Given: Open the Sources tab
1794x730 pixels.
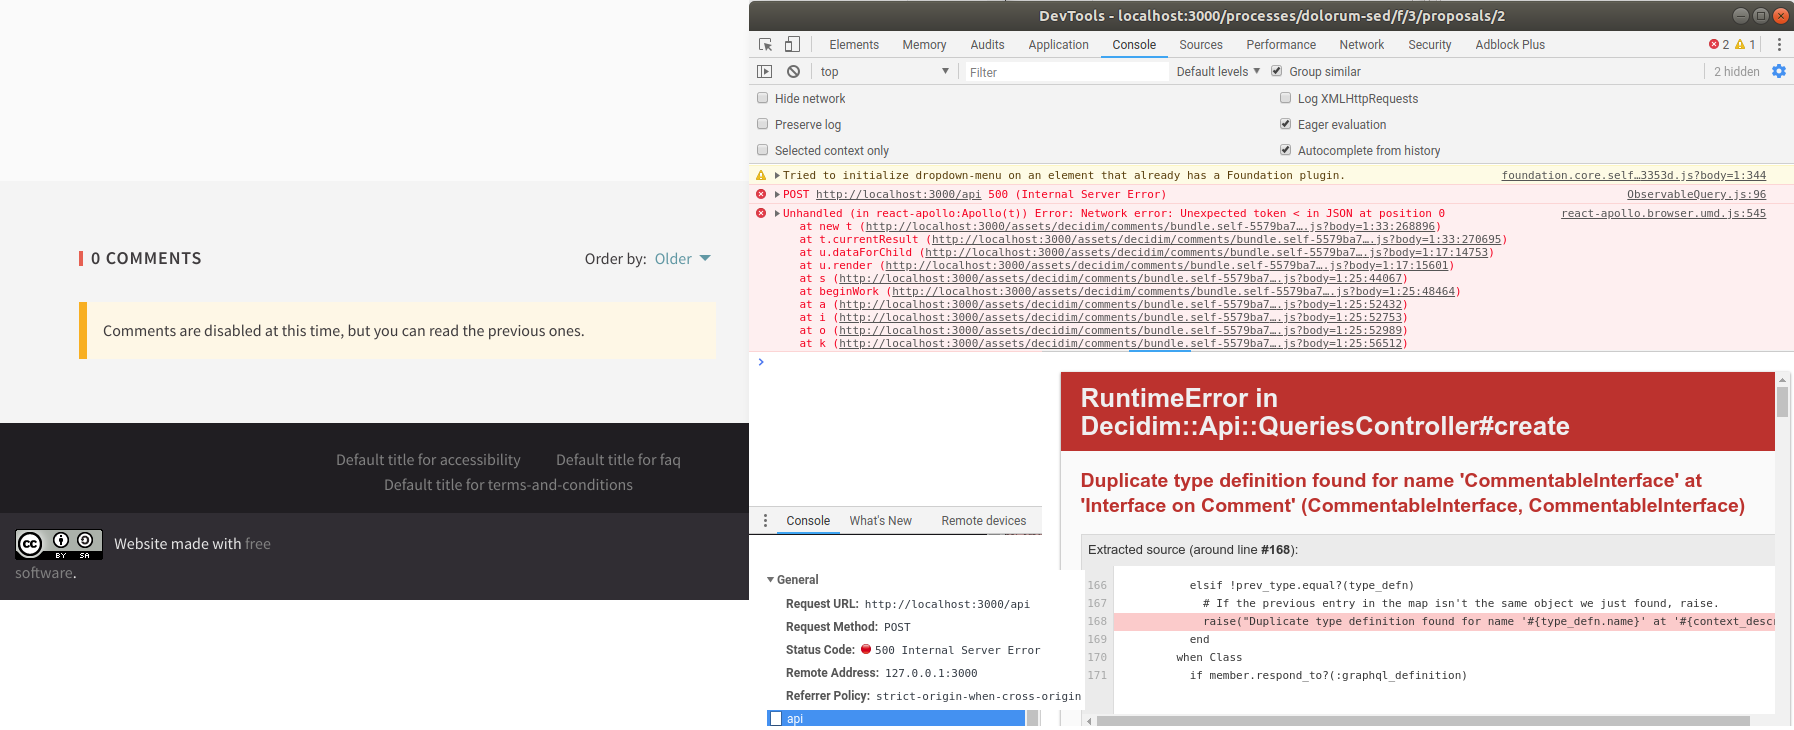Looking at the screenshot, I should pyautogui.click(x=1201, y=45).
